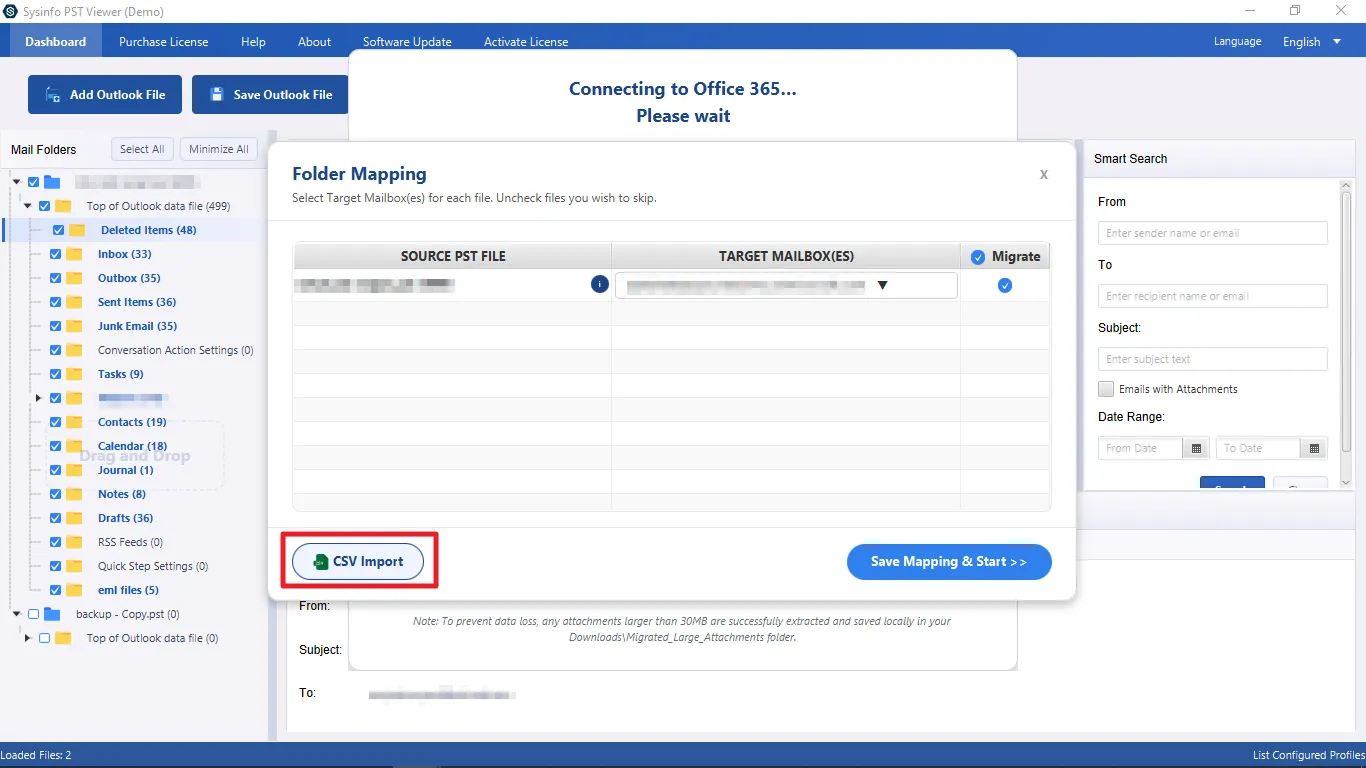This screenshot has height=768, width=1366.
Task: Select folder icon of Top of Outlook data file (0)
Action: point(63,638)
